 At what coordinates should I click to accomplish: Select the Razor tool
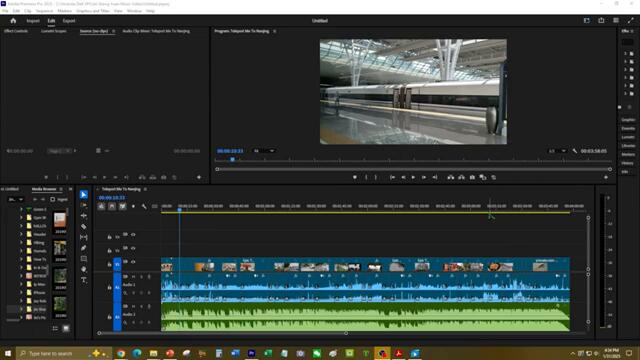pos(84,227)
